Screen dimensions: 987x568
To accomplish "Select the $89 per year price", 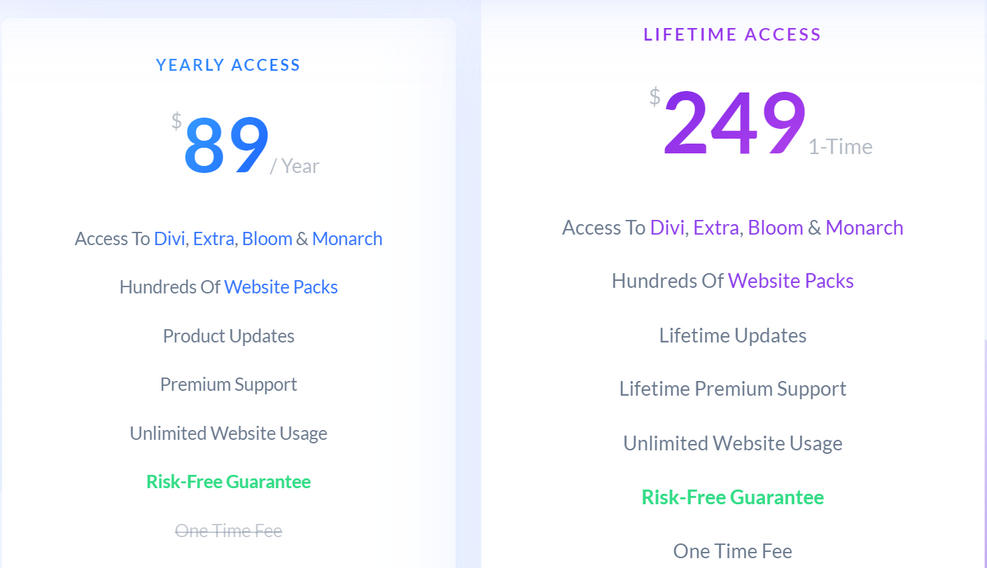I will [x=227, y=146].
